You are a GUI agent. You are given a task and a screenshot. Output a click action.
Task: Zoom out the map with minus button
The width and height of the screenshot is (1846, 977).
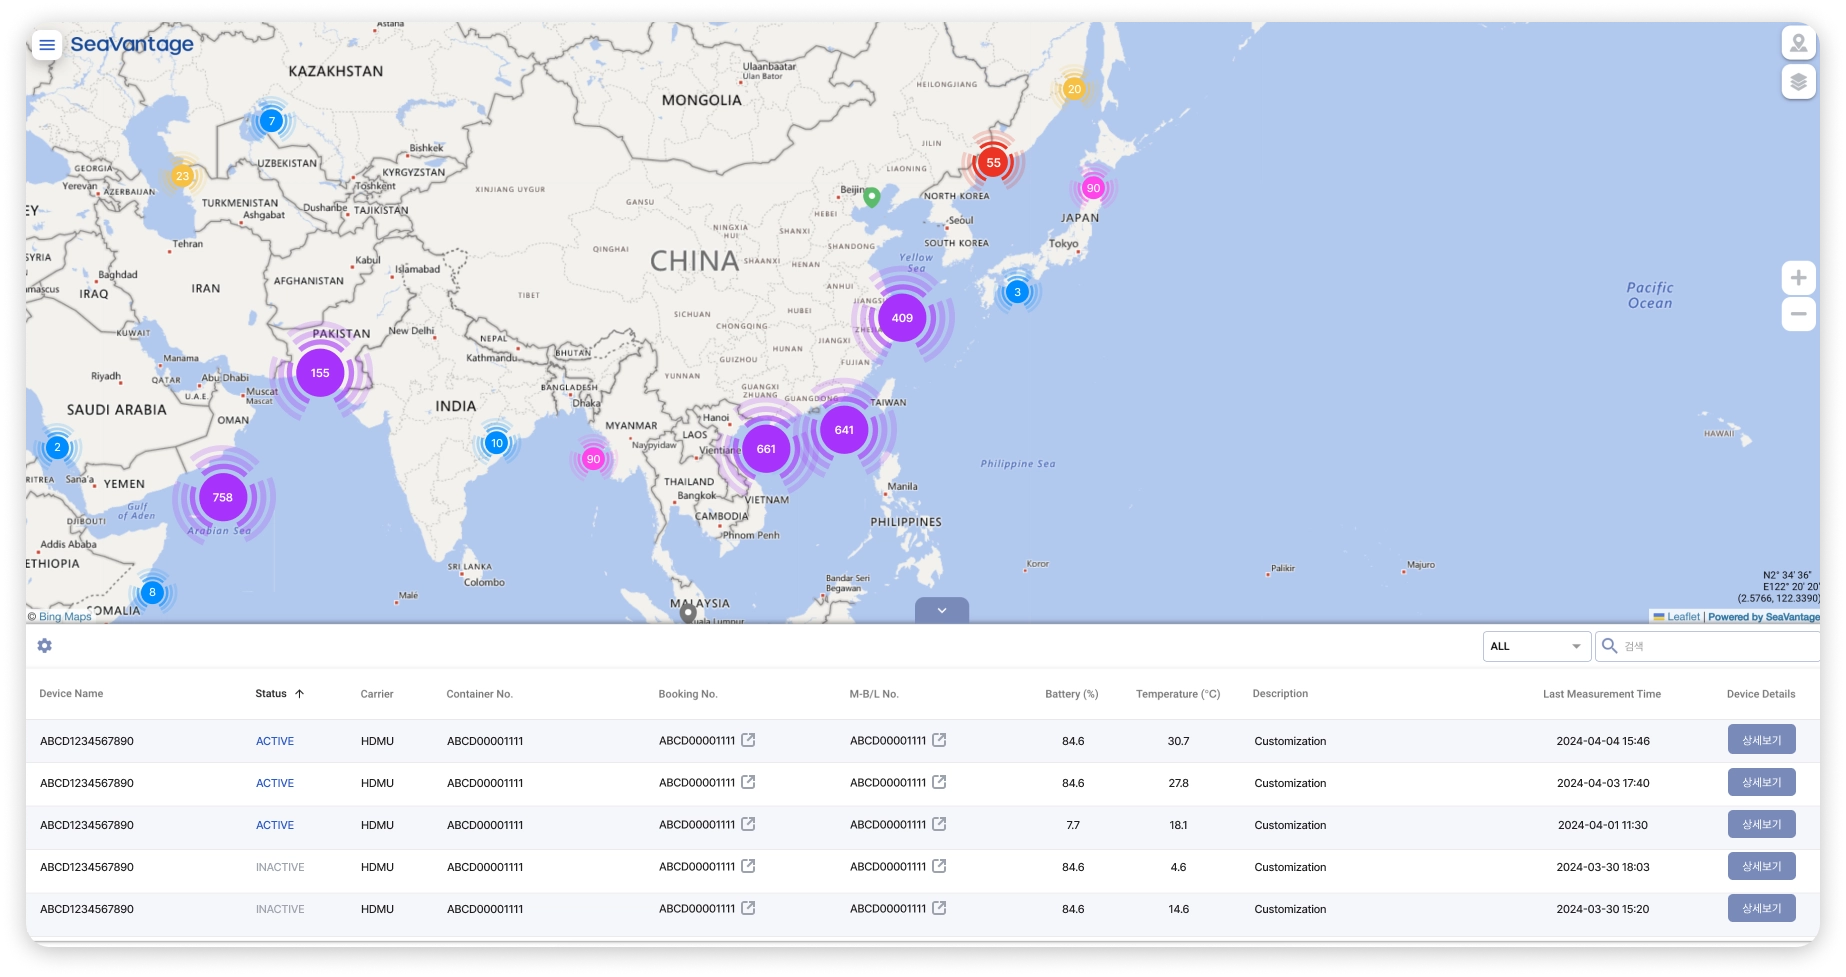click(x=1798, y=314)
